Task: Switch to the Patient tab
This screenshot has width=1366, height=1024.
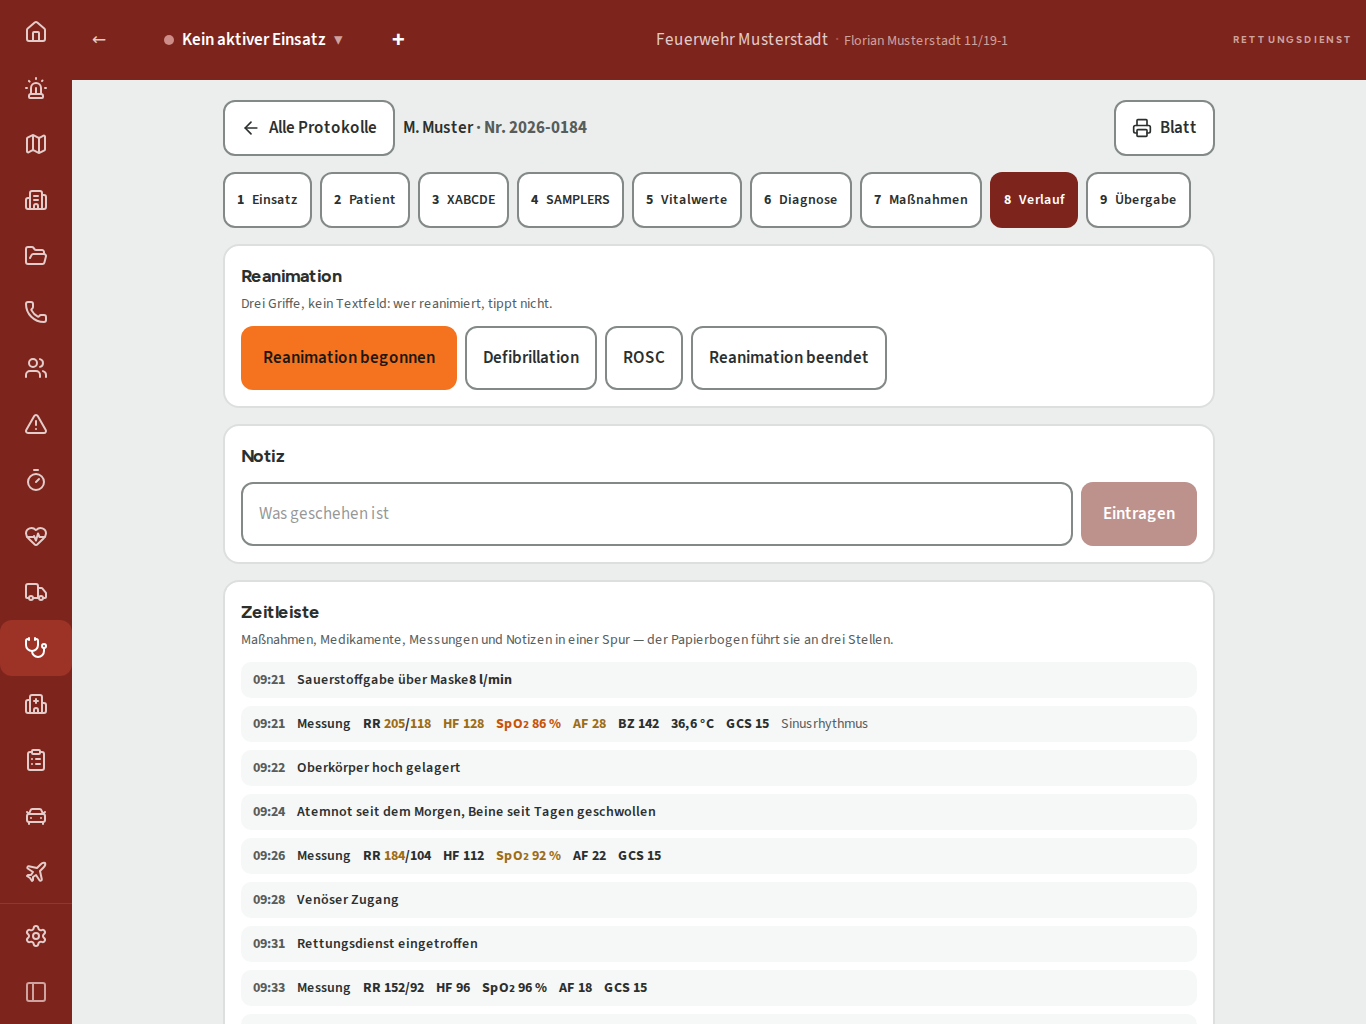Action: 365,200
